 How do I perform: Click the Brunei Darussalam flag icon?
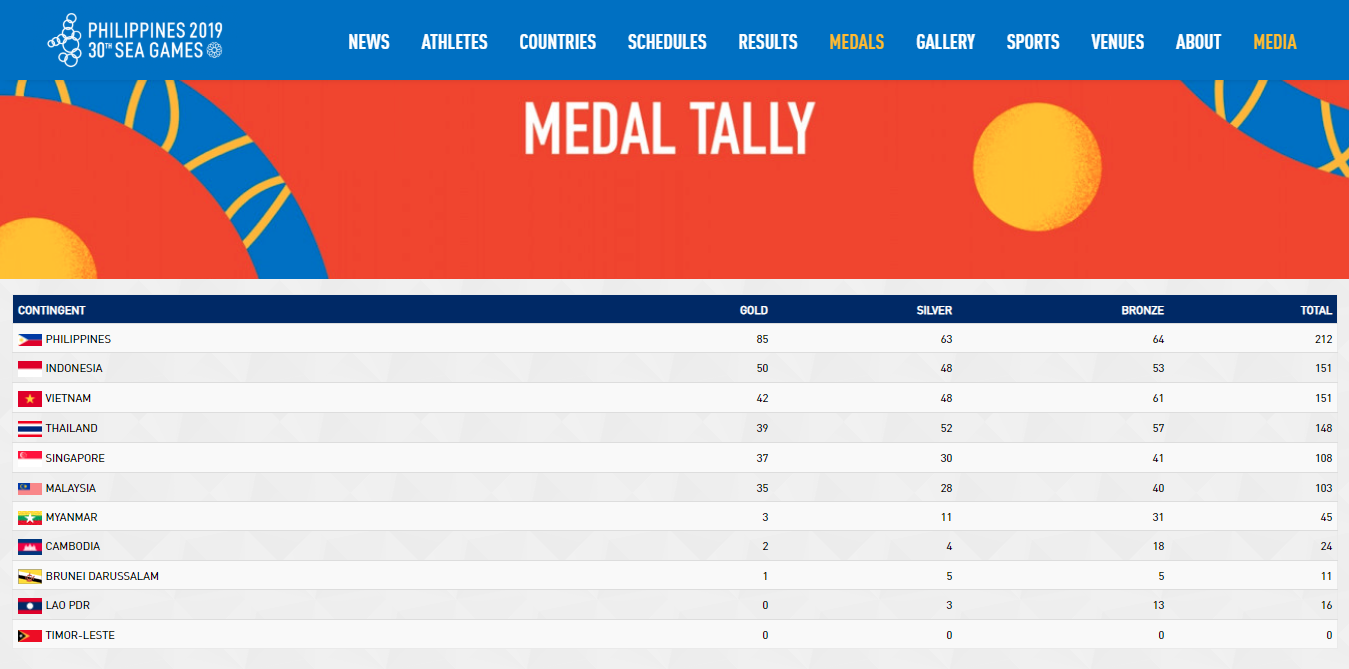30,576
